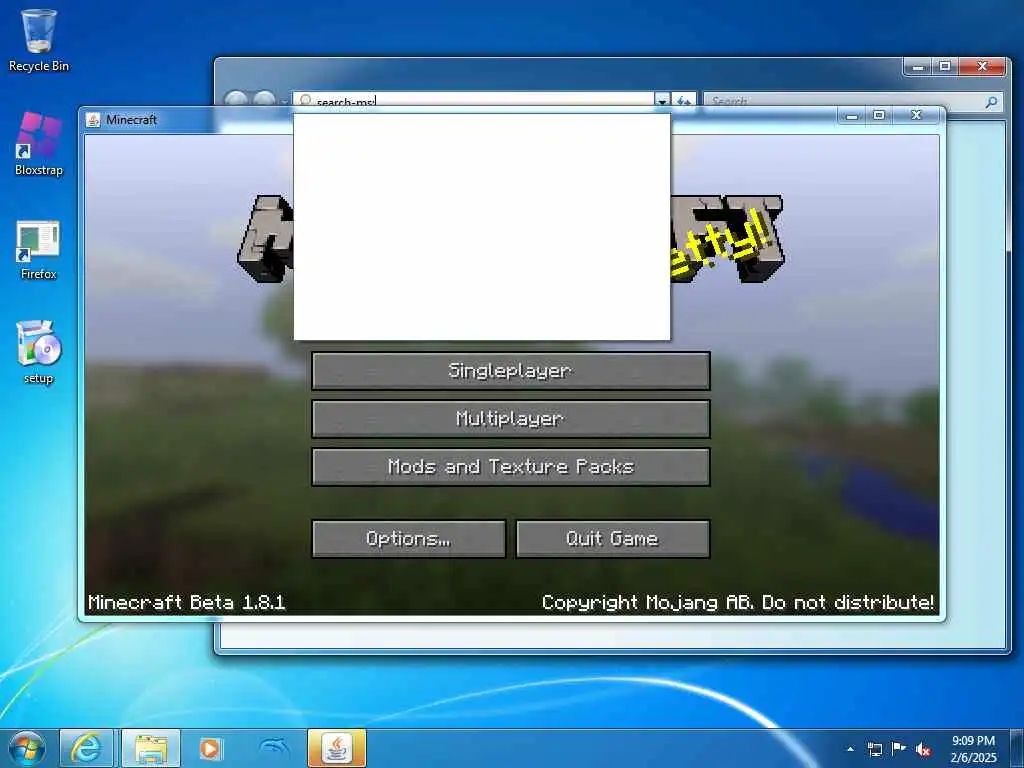
Task: Click the Explorer refresh button
Action: click(x=683, y=101)
